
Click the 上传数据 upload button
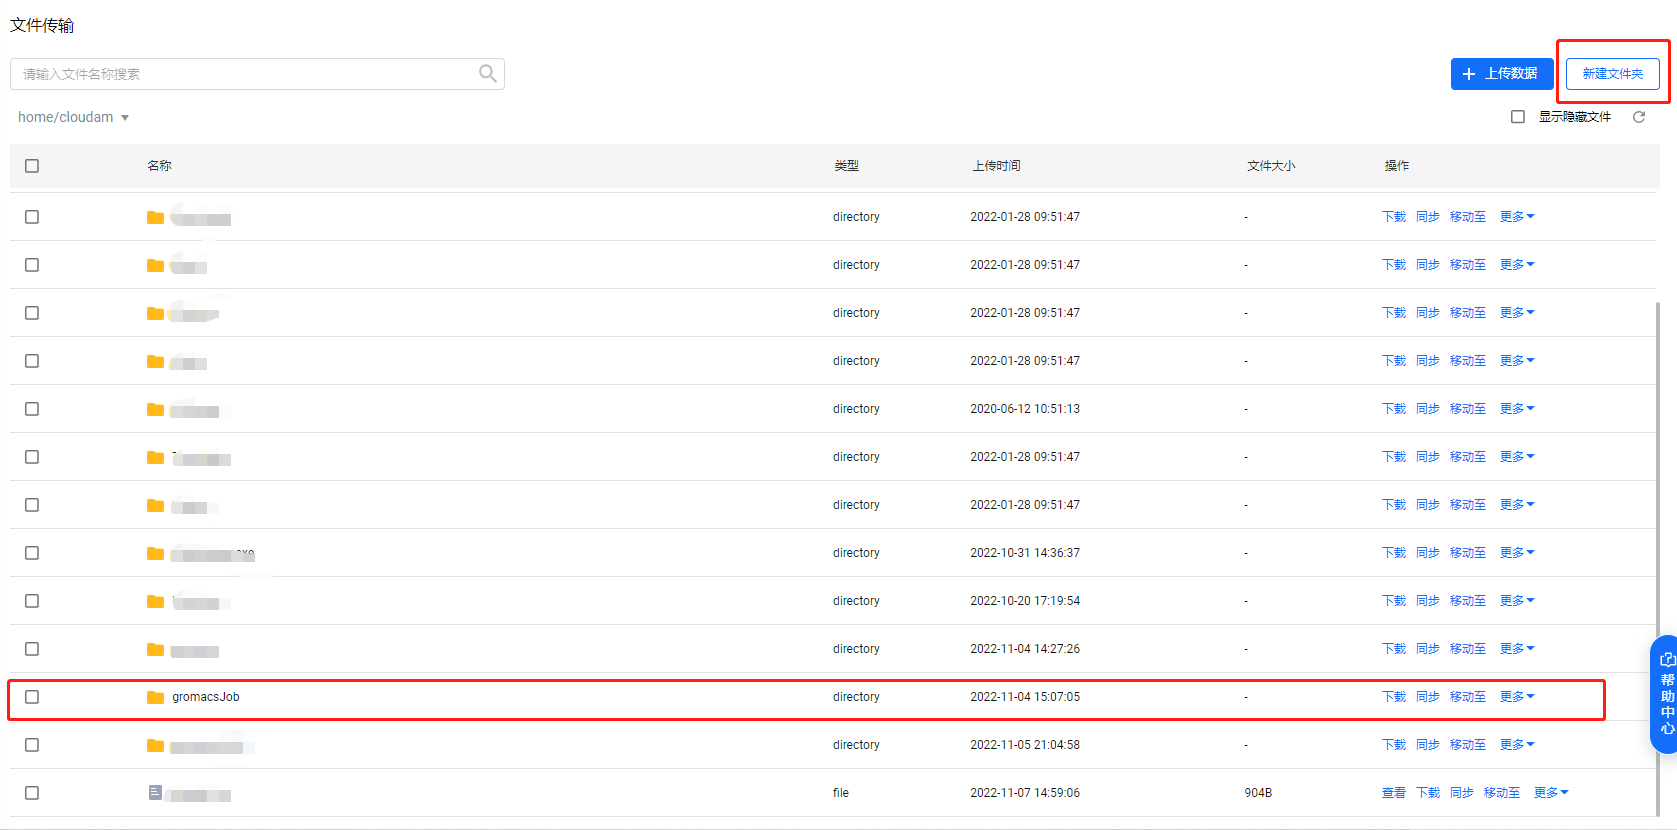tap(1501, 74)
